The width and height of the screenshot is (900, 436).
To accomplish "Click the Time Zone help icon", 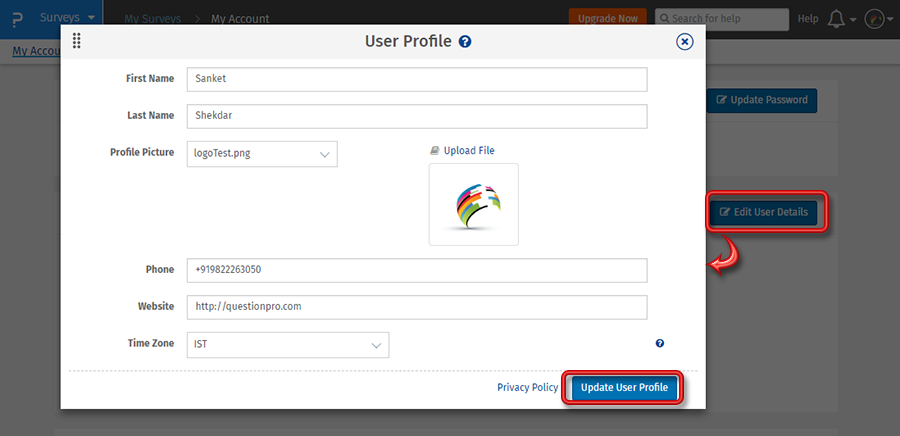I will (660, 344).
